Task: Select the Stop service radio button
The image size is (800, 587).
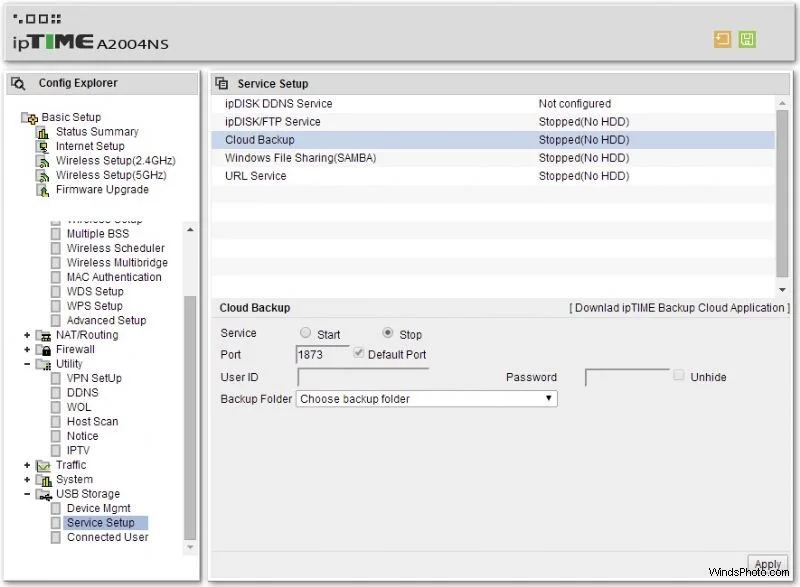Action: tap(388, 333)
